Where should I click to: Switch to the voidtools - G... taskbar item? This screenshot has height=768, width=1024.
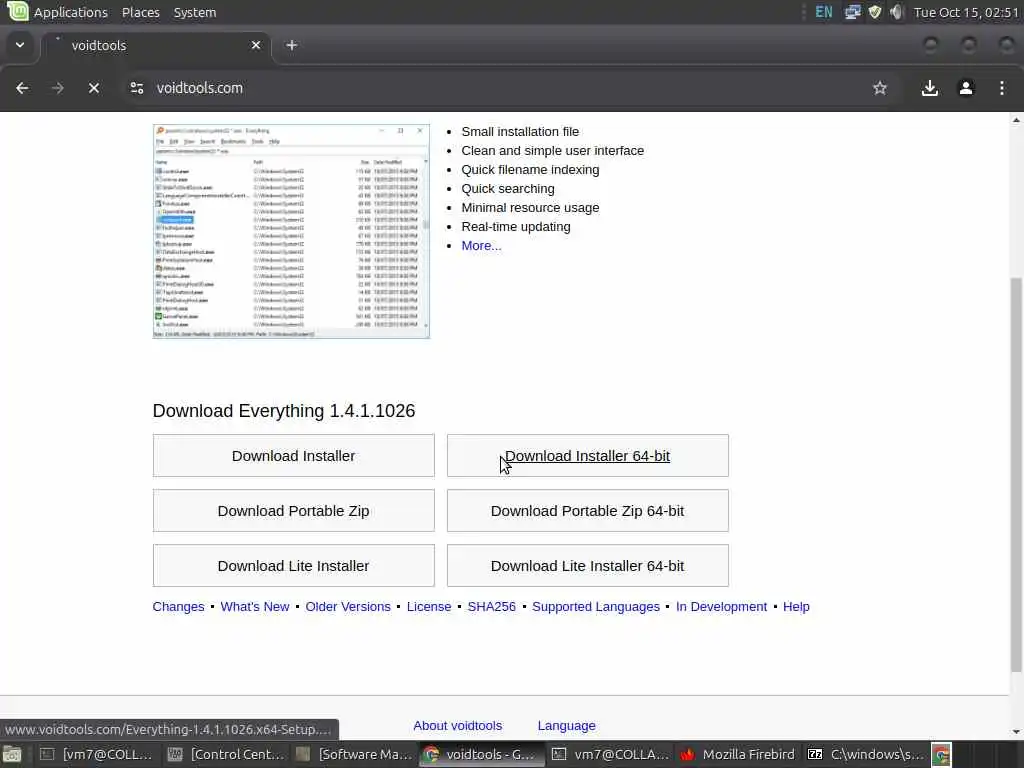point(480,755)
